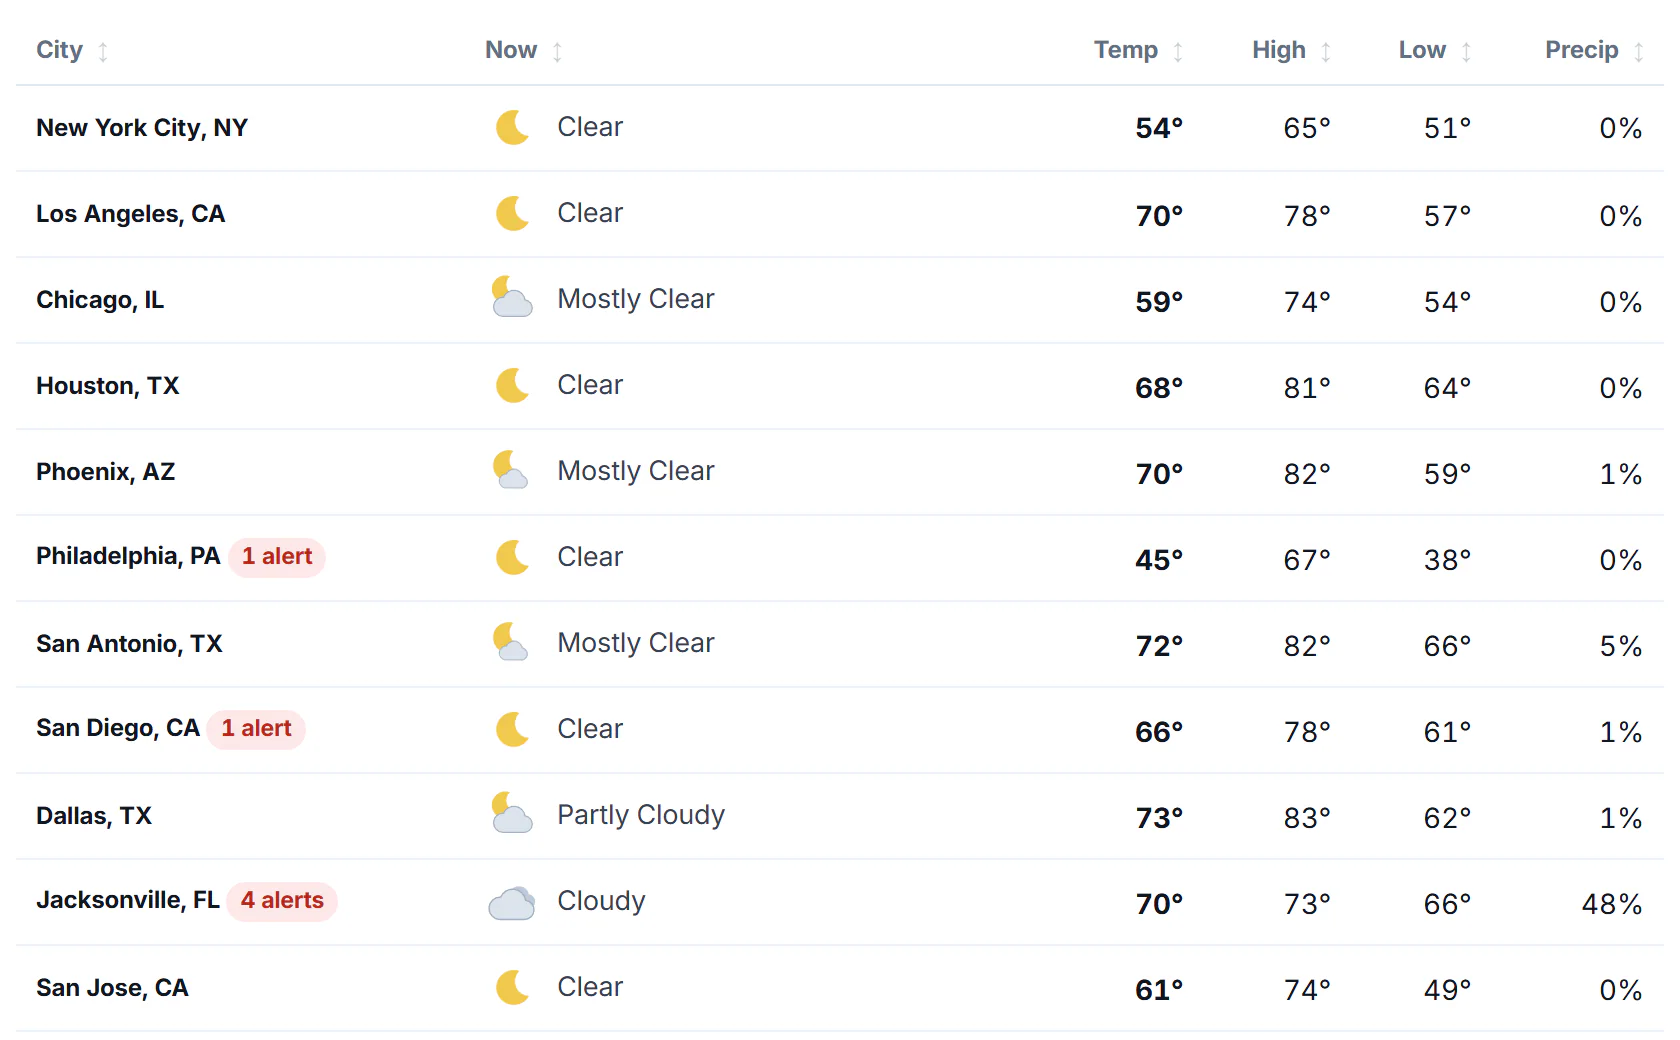Sort by the Now conditions column
Image resolution: width=1680 pixels, height=1040 pixels.
tap(524, 50)
